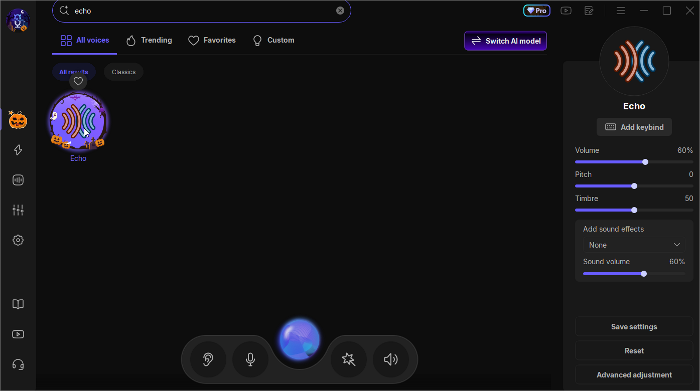The image size is (700, 391).
Task: Switch to the Favorites tab
Action: click(212, 40)
